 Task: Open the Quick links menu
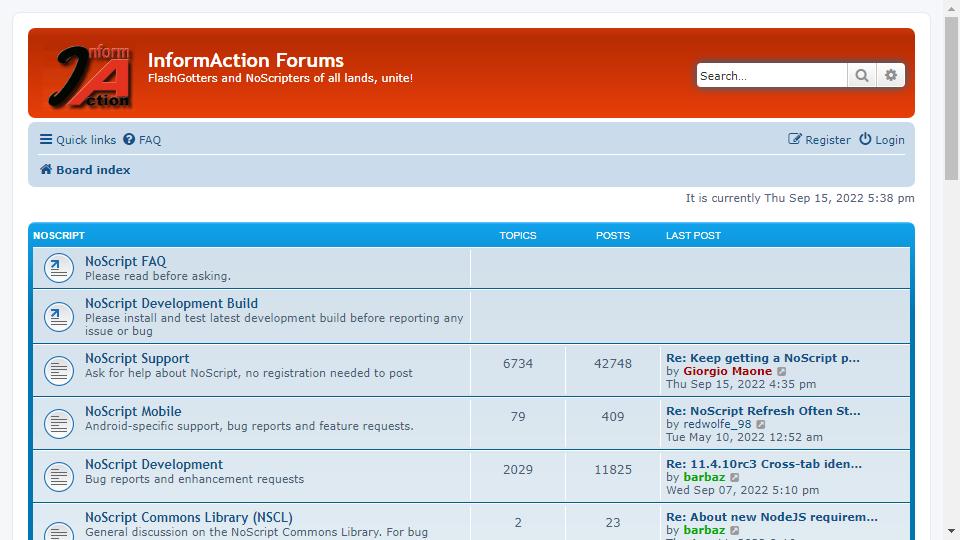point(78,140)
